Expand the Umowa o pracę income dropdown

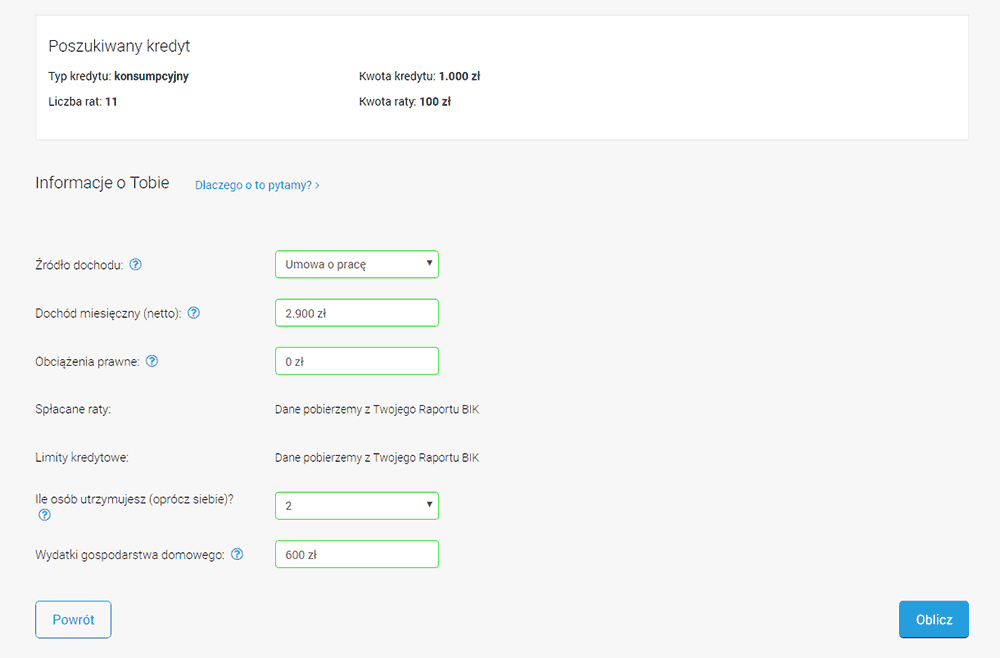[356, 264]
